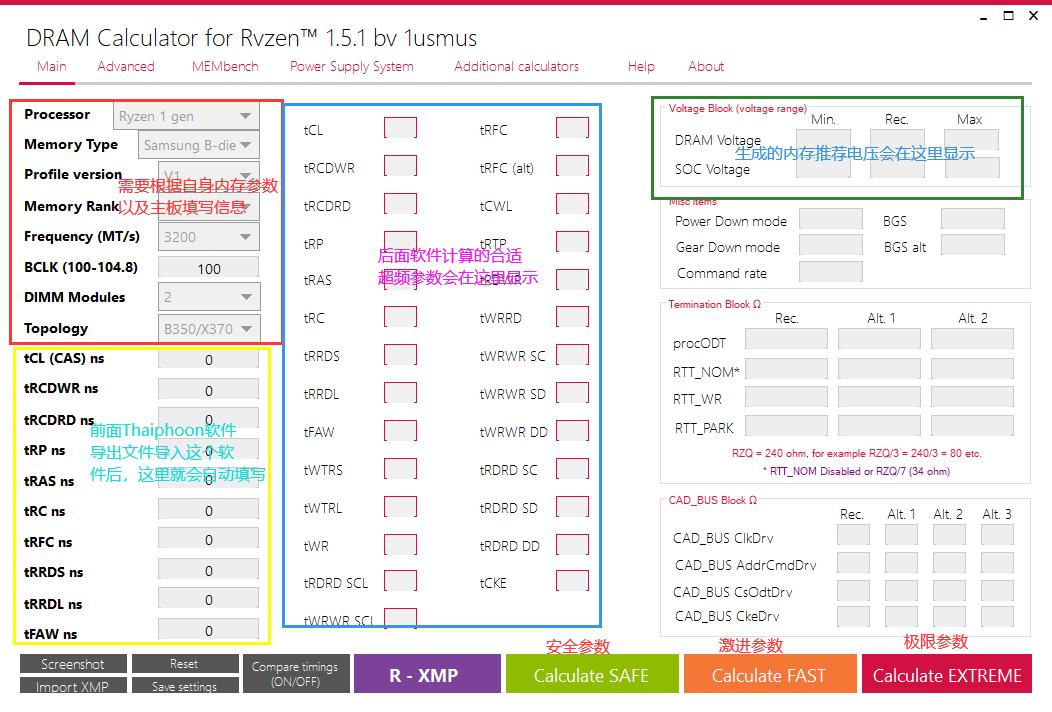The height and width of the screenshot is (712, 1052).
Task: Open the Processor dropdown showing Ryzen 1 gen
Action: coord(187,116)
